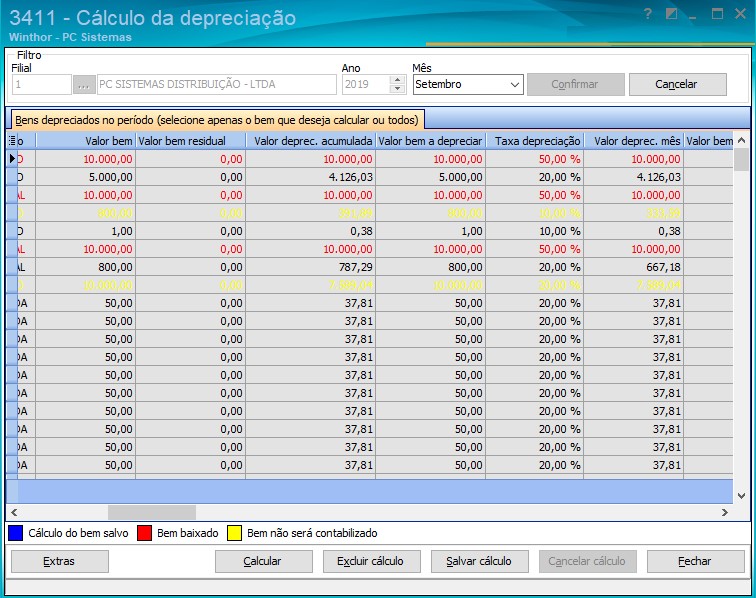756x598 pixels.
Task: Open the Mês dropdown showing Setembro
Action: (x=468, y=84)
